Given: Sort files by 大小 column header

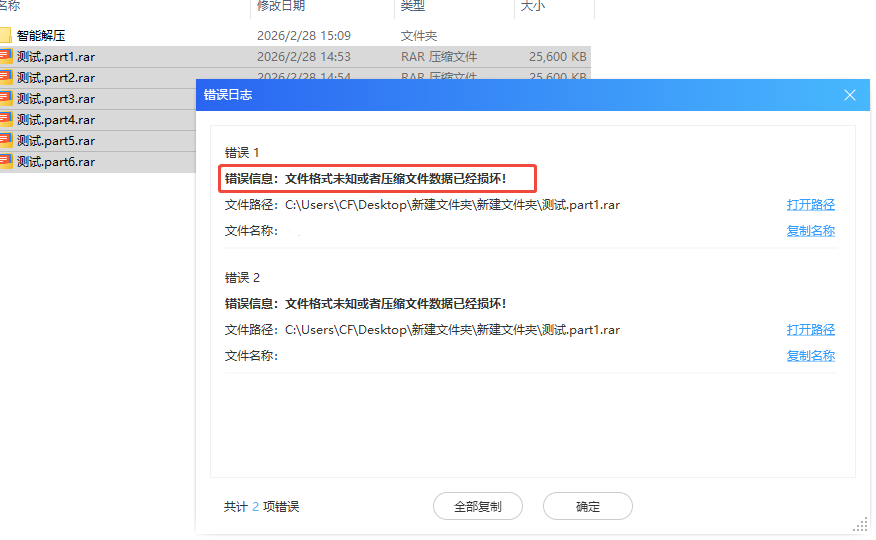Looking at the screenshot, I should (532, 6).
